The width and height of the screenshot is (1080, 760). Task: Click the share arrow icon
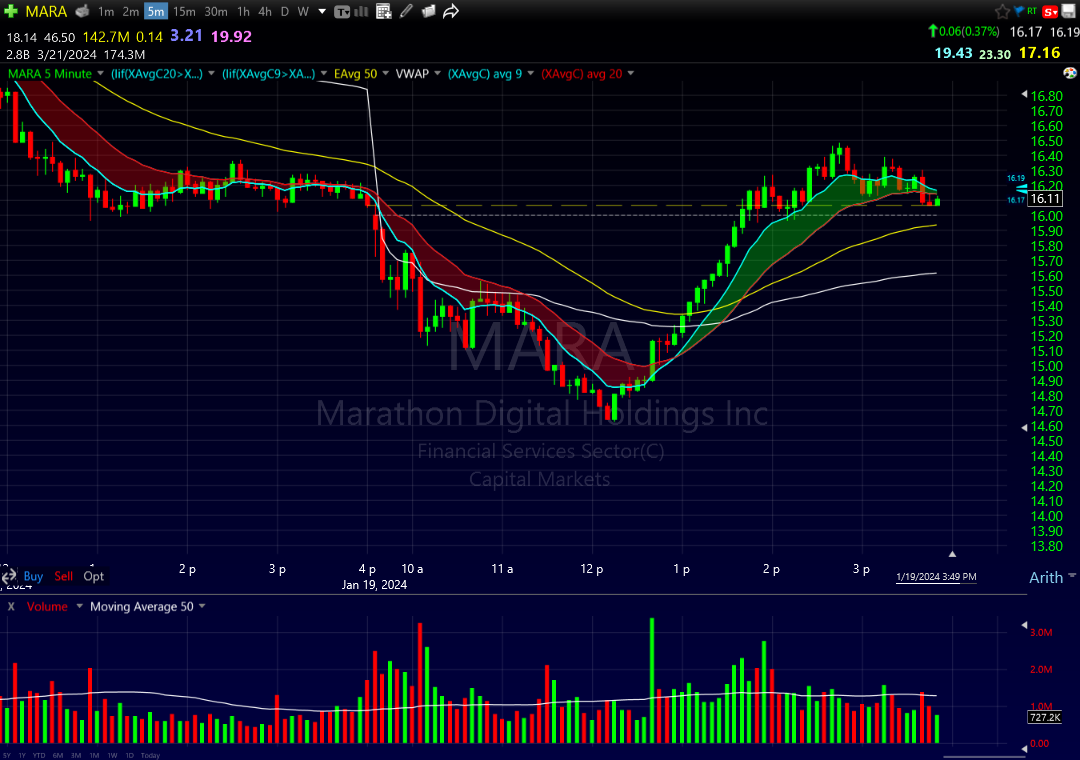click(451, 12)
